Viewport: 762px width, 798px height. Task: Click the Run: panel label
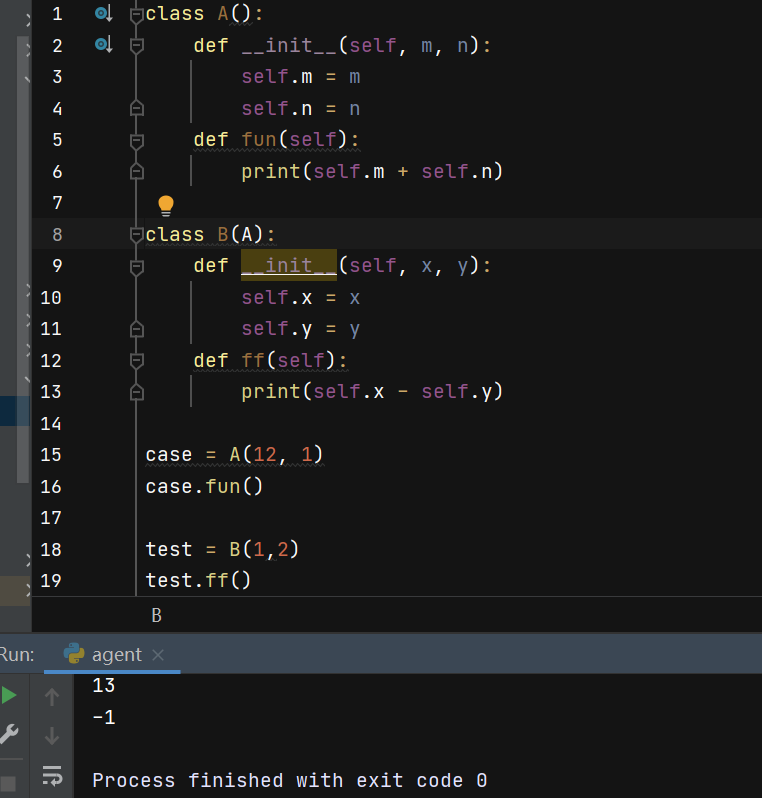[17, 654]
